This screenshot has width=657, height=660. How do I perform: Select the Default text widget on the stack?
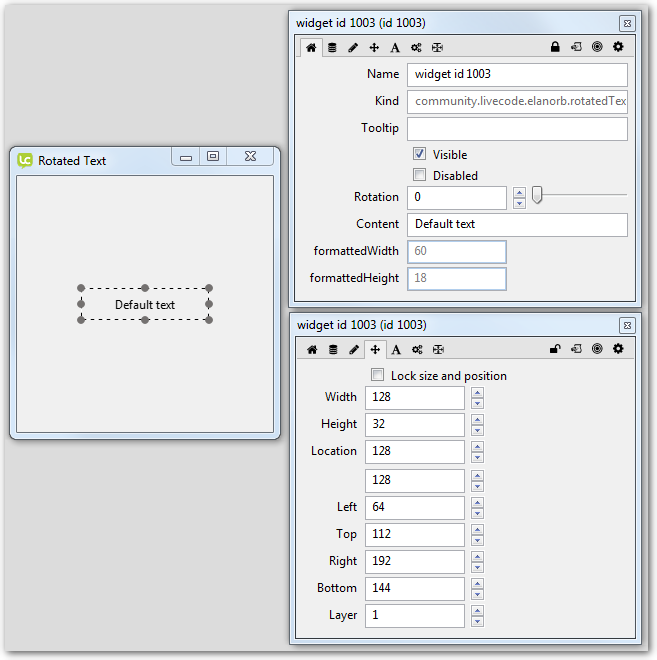pyautogui.click(x=145, y=304)
